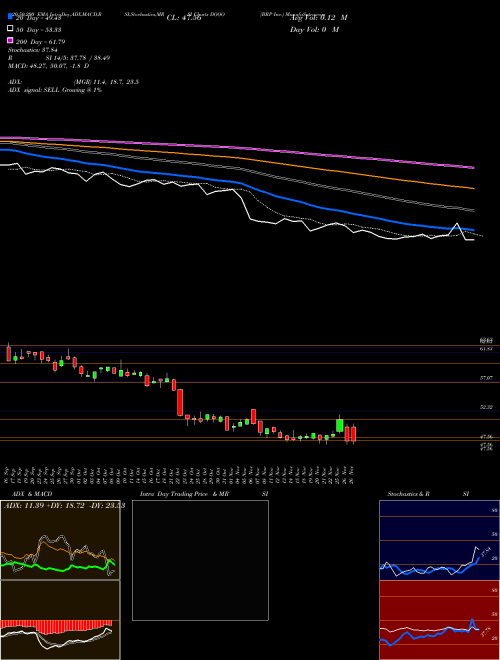This screenshot has height=660, width=500.
Task: Click the 57.07 price axis label
Action: click(486, 378)
